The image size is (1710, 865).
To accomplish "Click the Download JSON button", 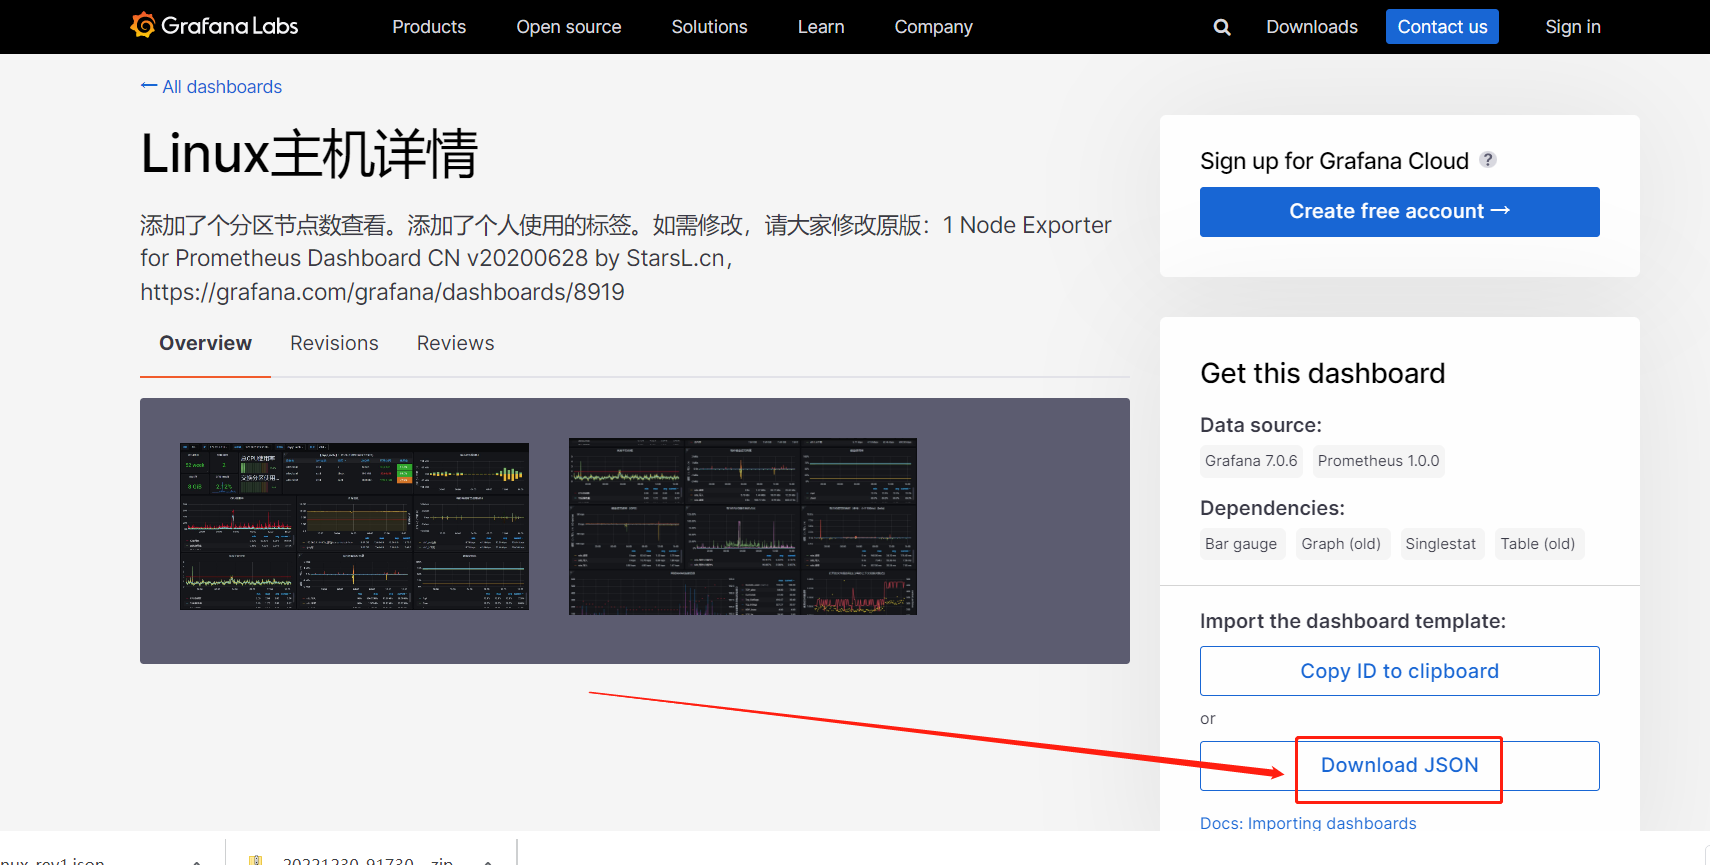I will pyautogui.click(x=1399, y=766).
